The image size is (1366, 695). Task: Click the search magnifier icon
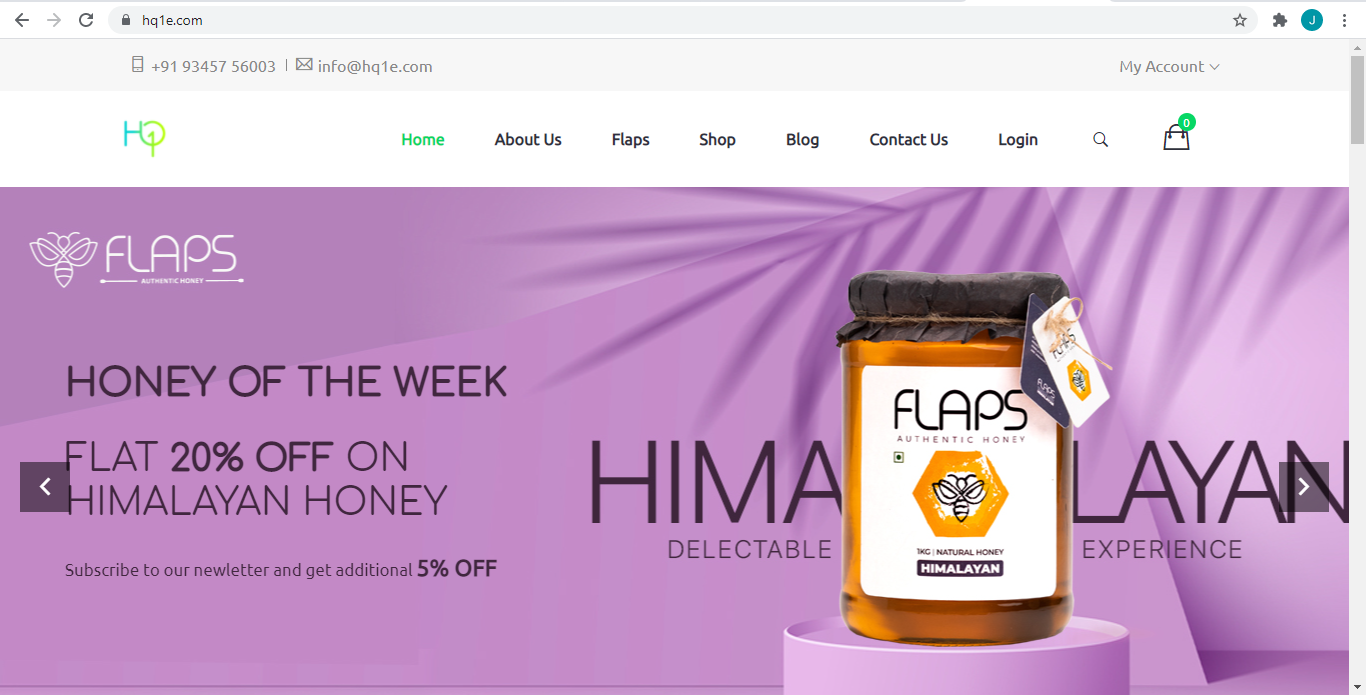1100,140
